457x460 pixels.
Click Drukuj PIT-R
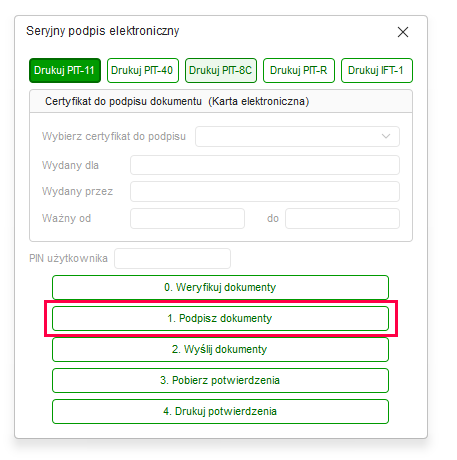click(x=299, y=70)
